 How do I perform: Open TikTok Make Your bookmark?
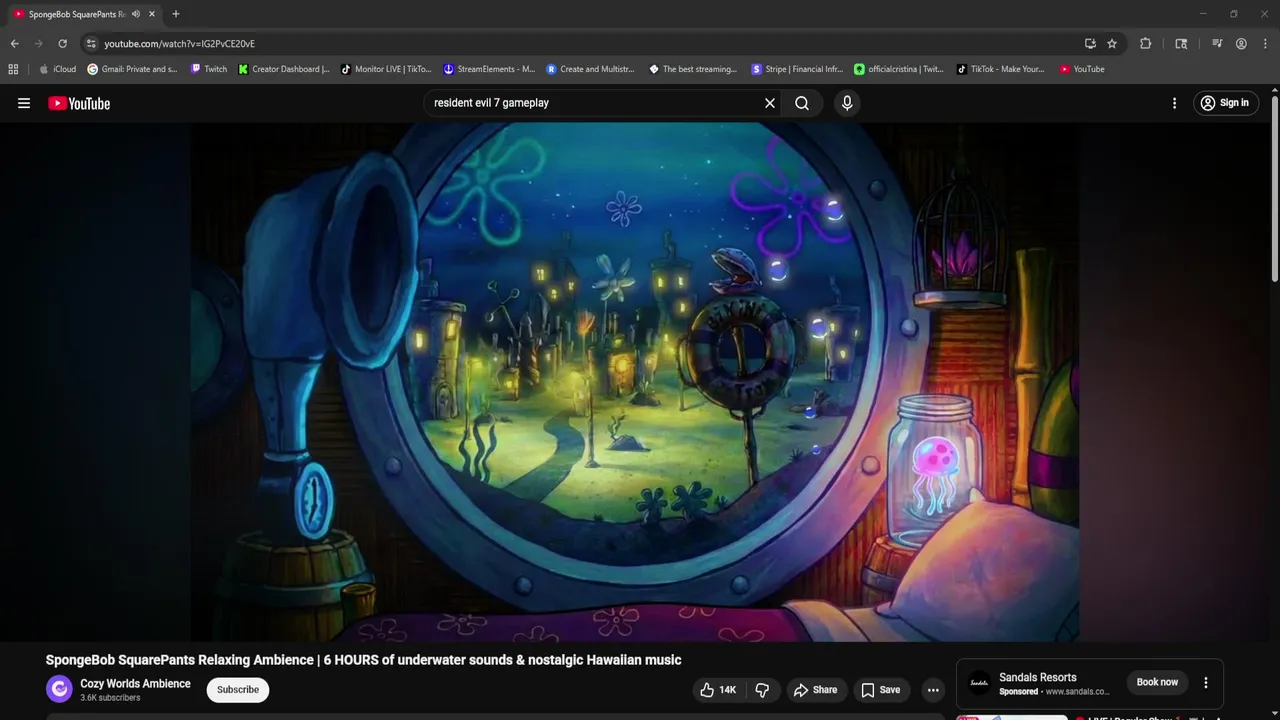(1000, 69)
